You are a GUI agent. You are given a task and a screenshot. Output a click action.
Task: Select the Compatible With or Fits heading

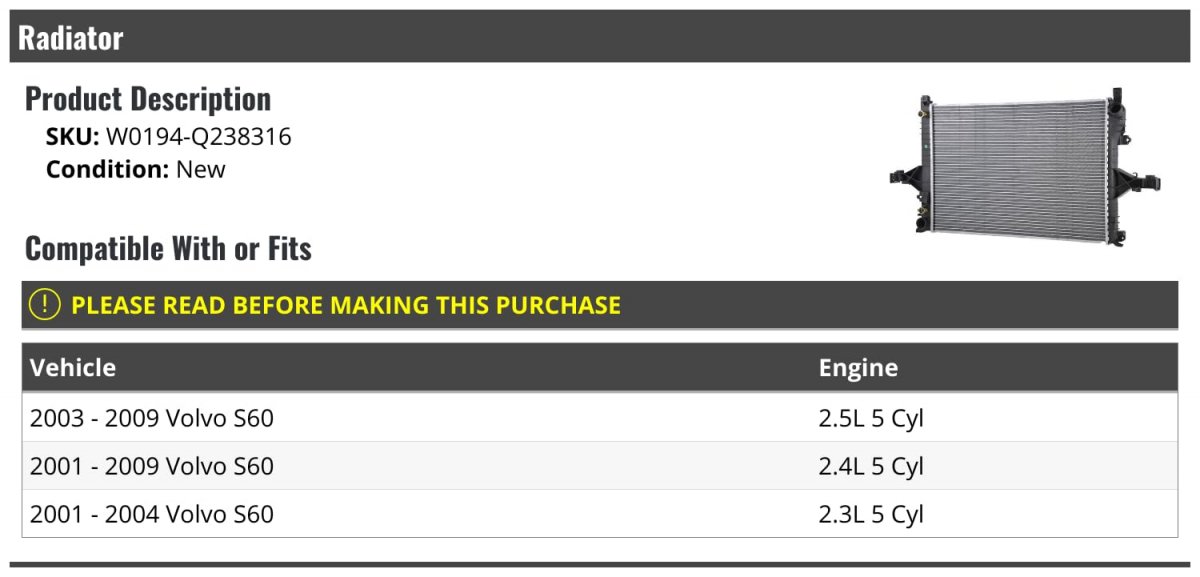click(x=168, y=248)
